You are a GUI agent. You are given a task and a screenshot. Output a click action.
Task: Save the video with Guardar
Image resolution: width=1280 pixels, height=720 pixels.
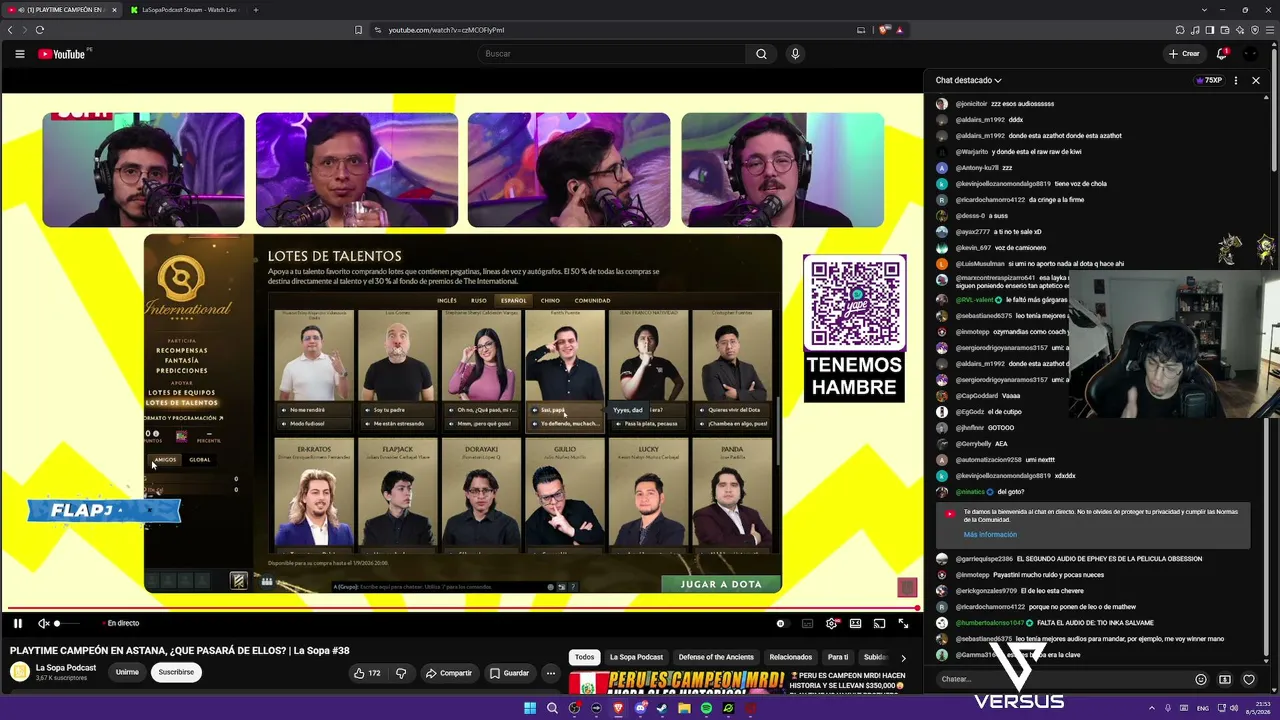click(x=509, y=673)
